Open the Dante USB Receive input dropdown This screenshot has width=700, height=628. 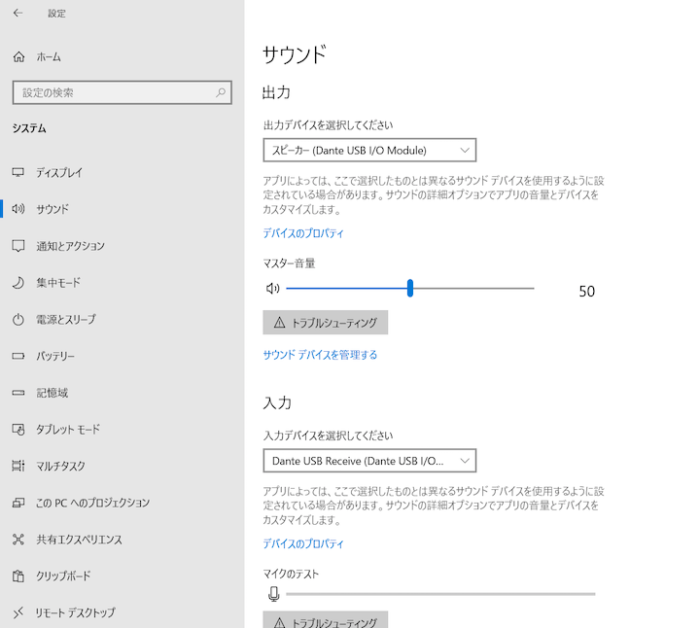coord(369,460)
